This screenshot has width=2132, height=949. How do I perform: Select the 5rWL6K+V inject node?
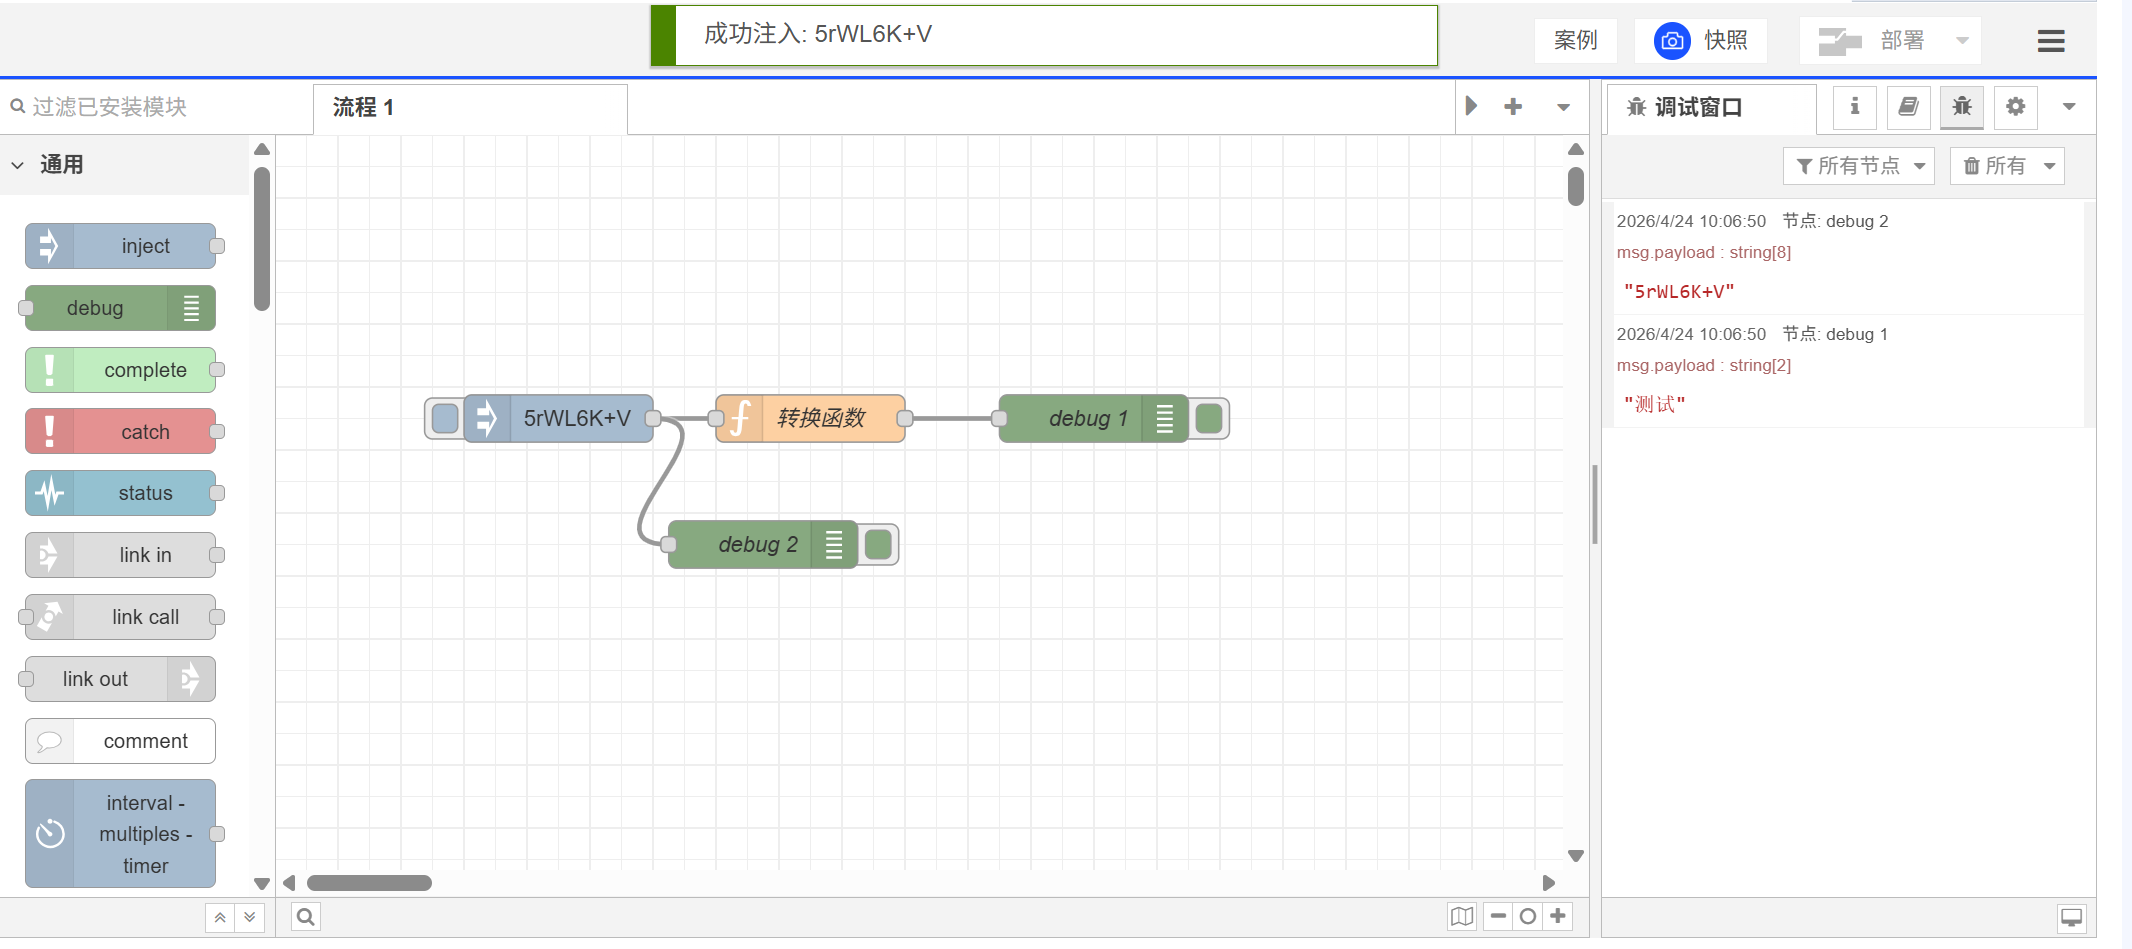[x=558, y=418]
